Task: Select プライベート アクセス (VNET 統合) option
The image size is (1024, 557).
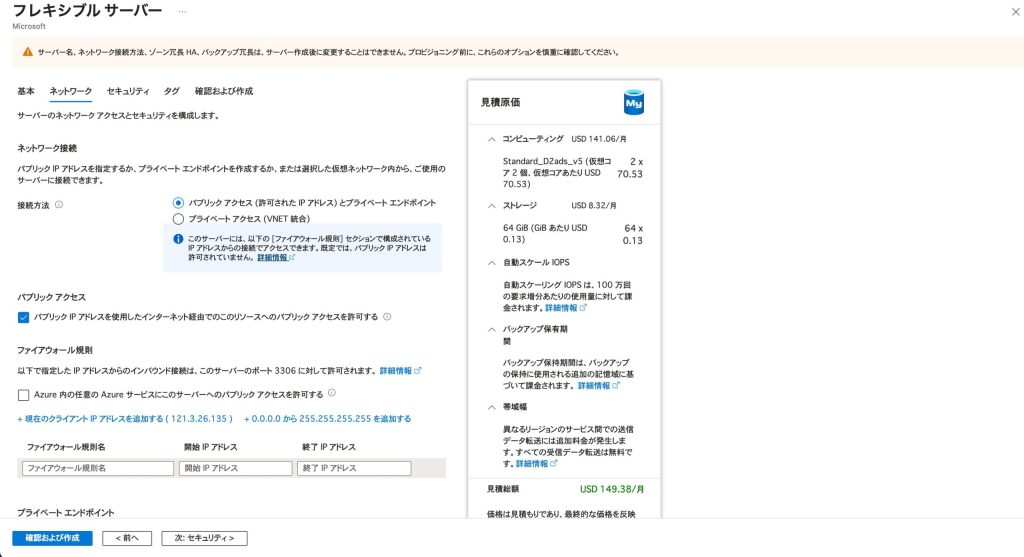Action: [x=179, y=218]
